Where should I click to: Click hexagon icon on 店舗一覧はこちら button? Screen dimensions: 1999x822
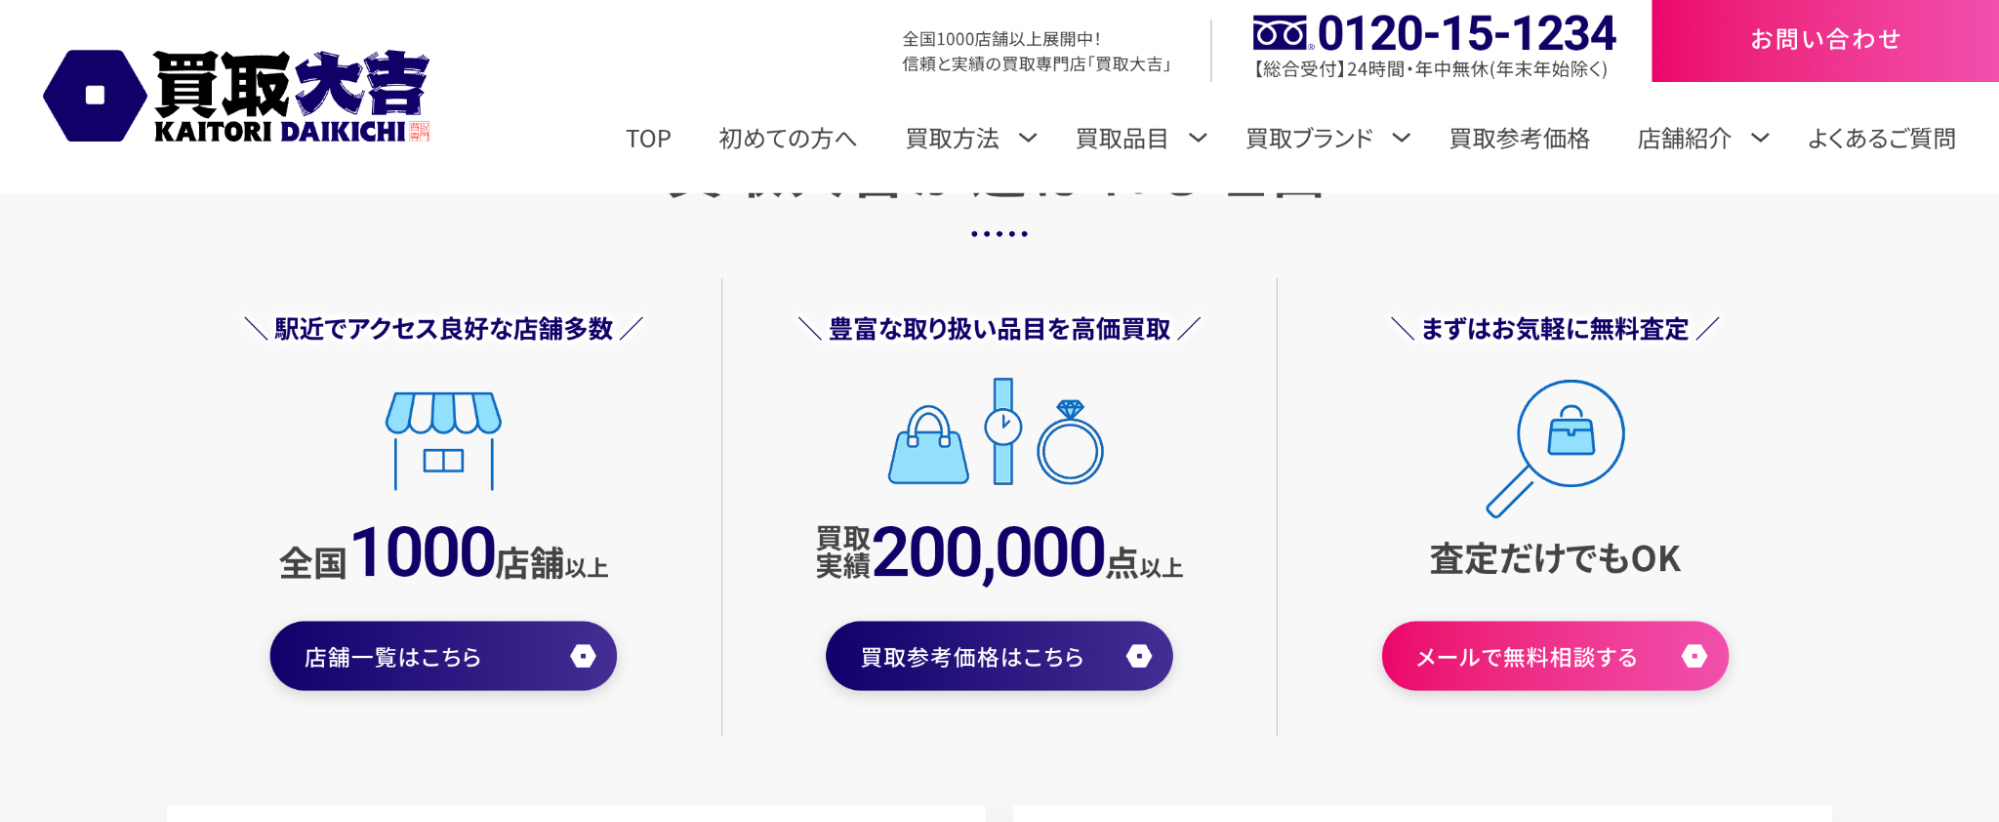point(583,656)
